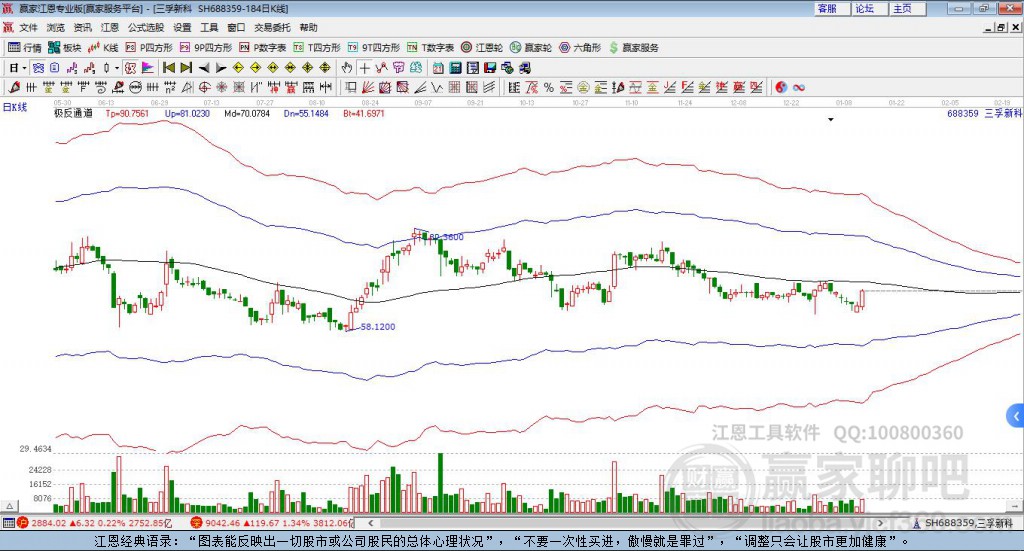This screenshot has height=551, width=1024.
Task: Select the percent % retracement tool
Action: [x=549, y=87]
